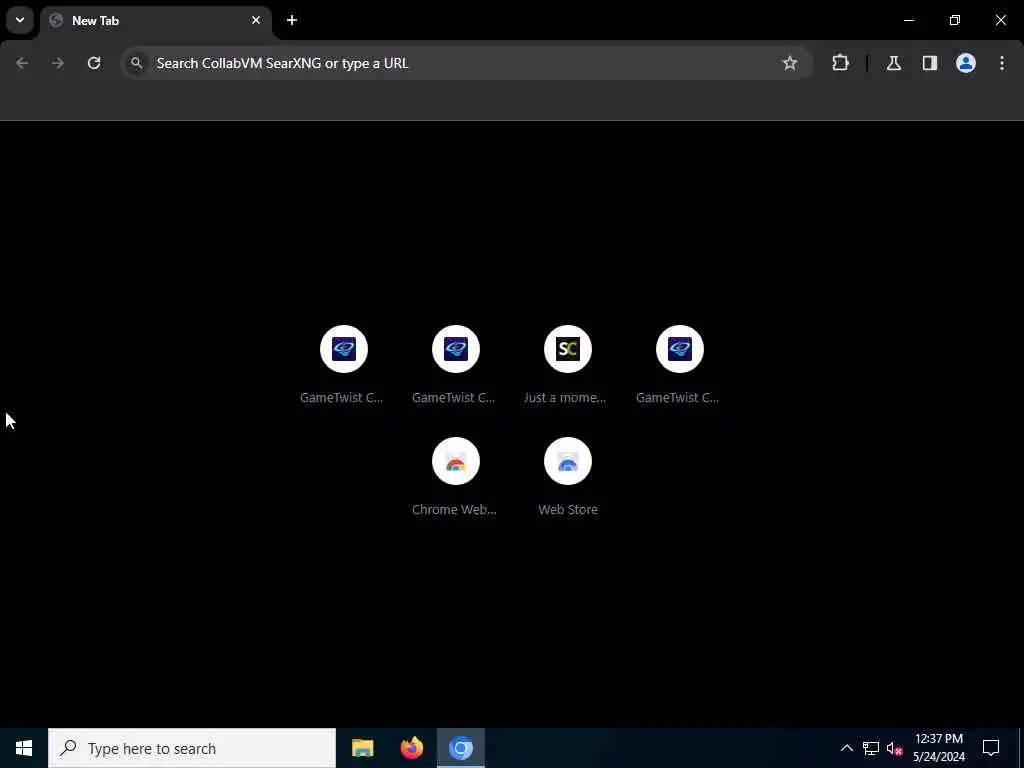Click the taskbar 'Type here to search' box
The width and height of the screenshot is (1024, 768).
tap(192, 748)
